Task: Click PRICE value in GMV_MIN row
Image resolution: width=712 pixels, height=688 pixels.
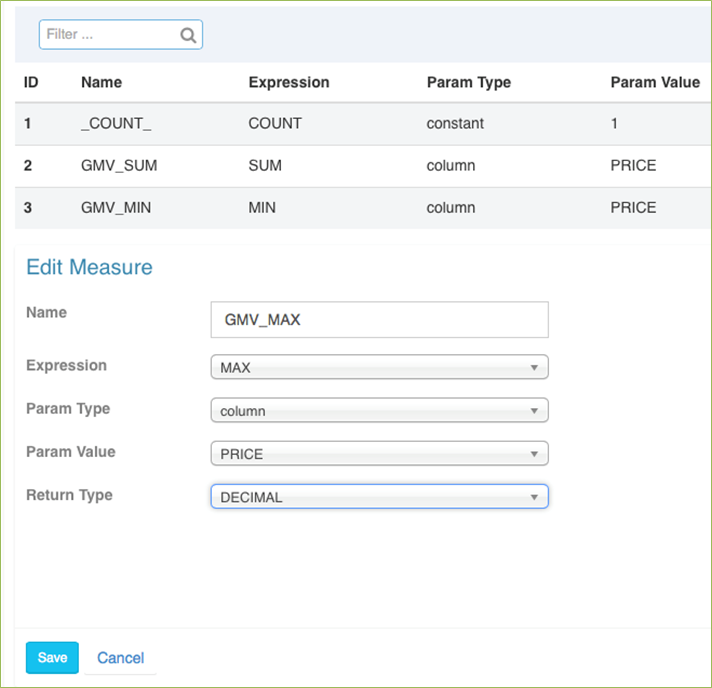Action: click(x=633, y=208)
